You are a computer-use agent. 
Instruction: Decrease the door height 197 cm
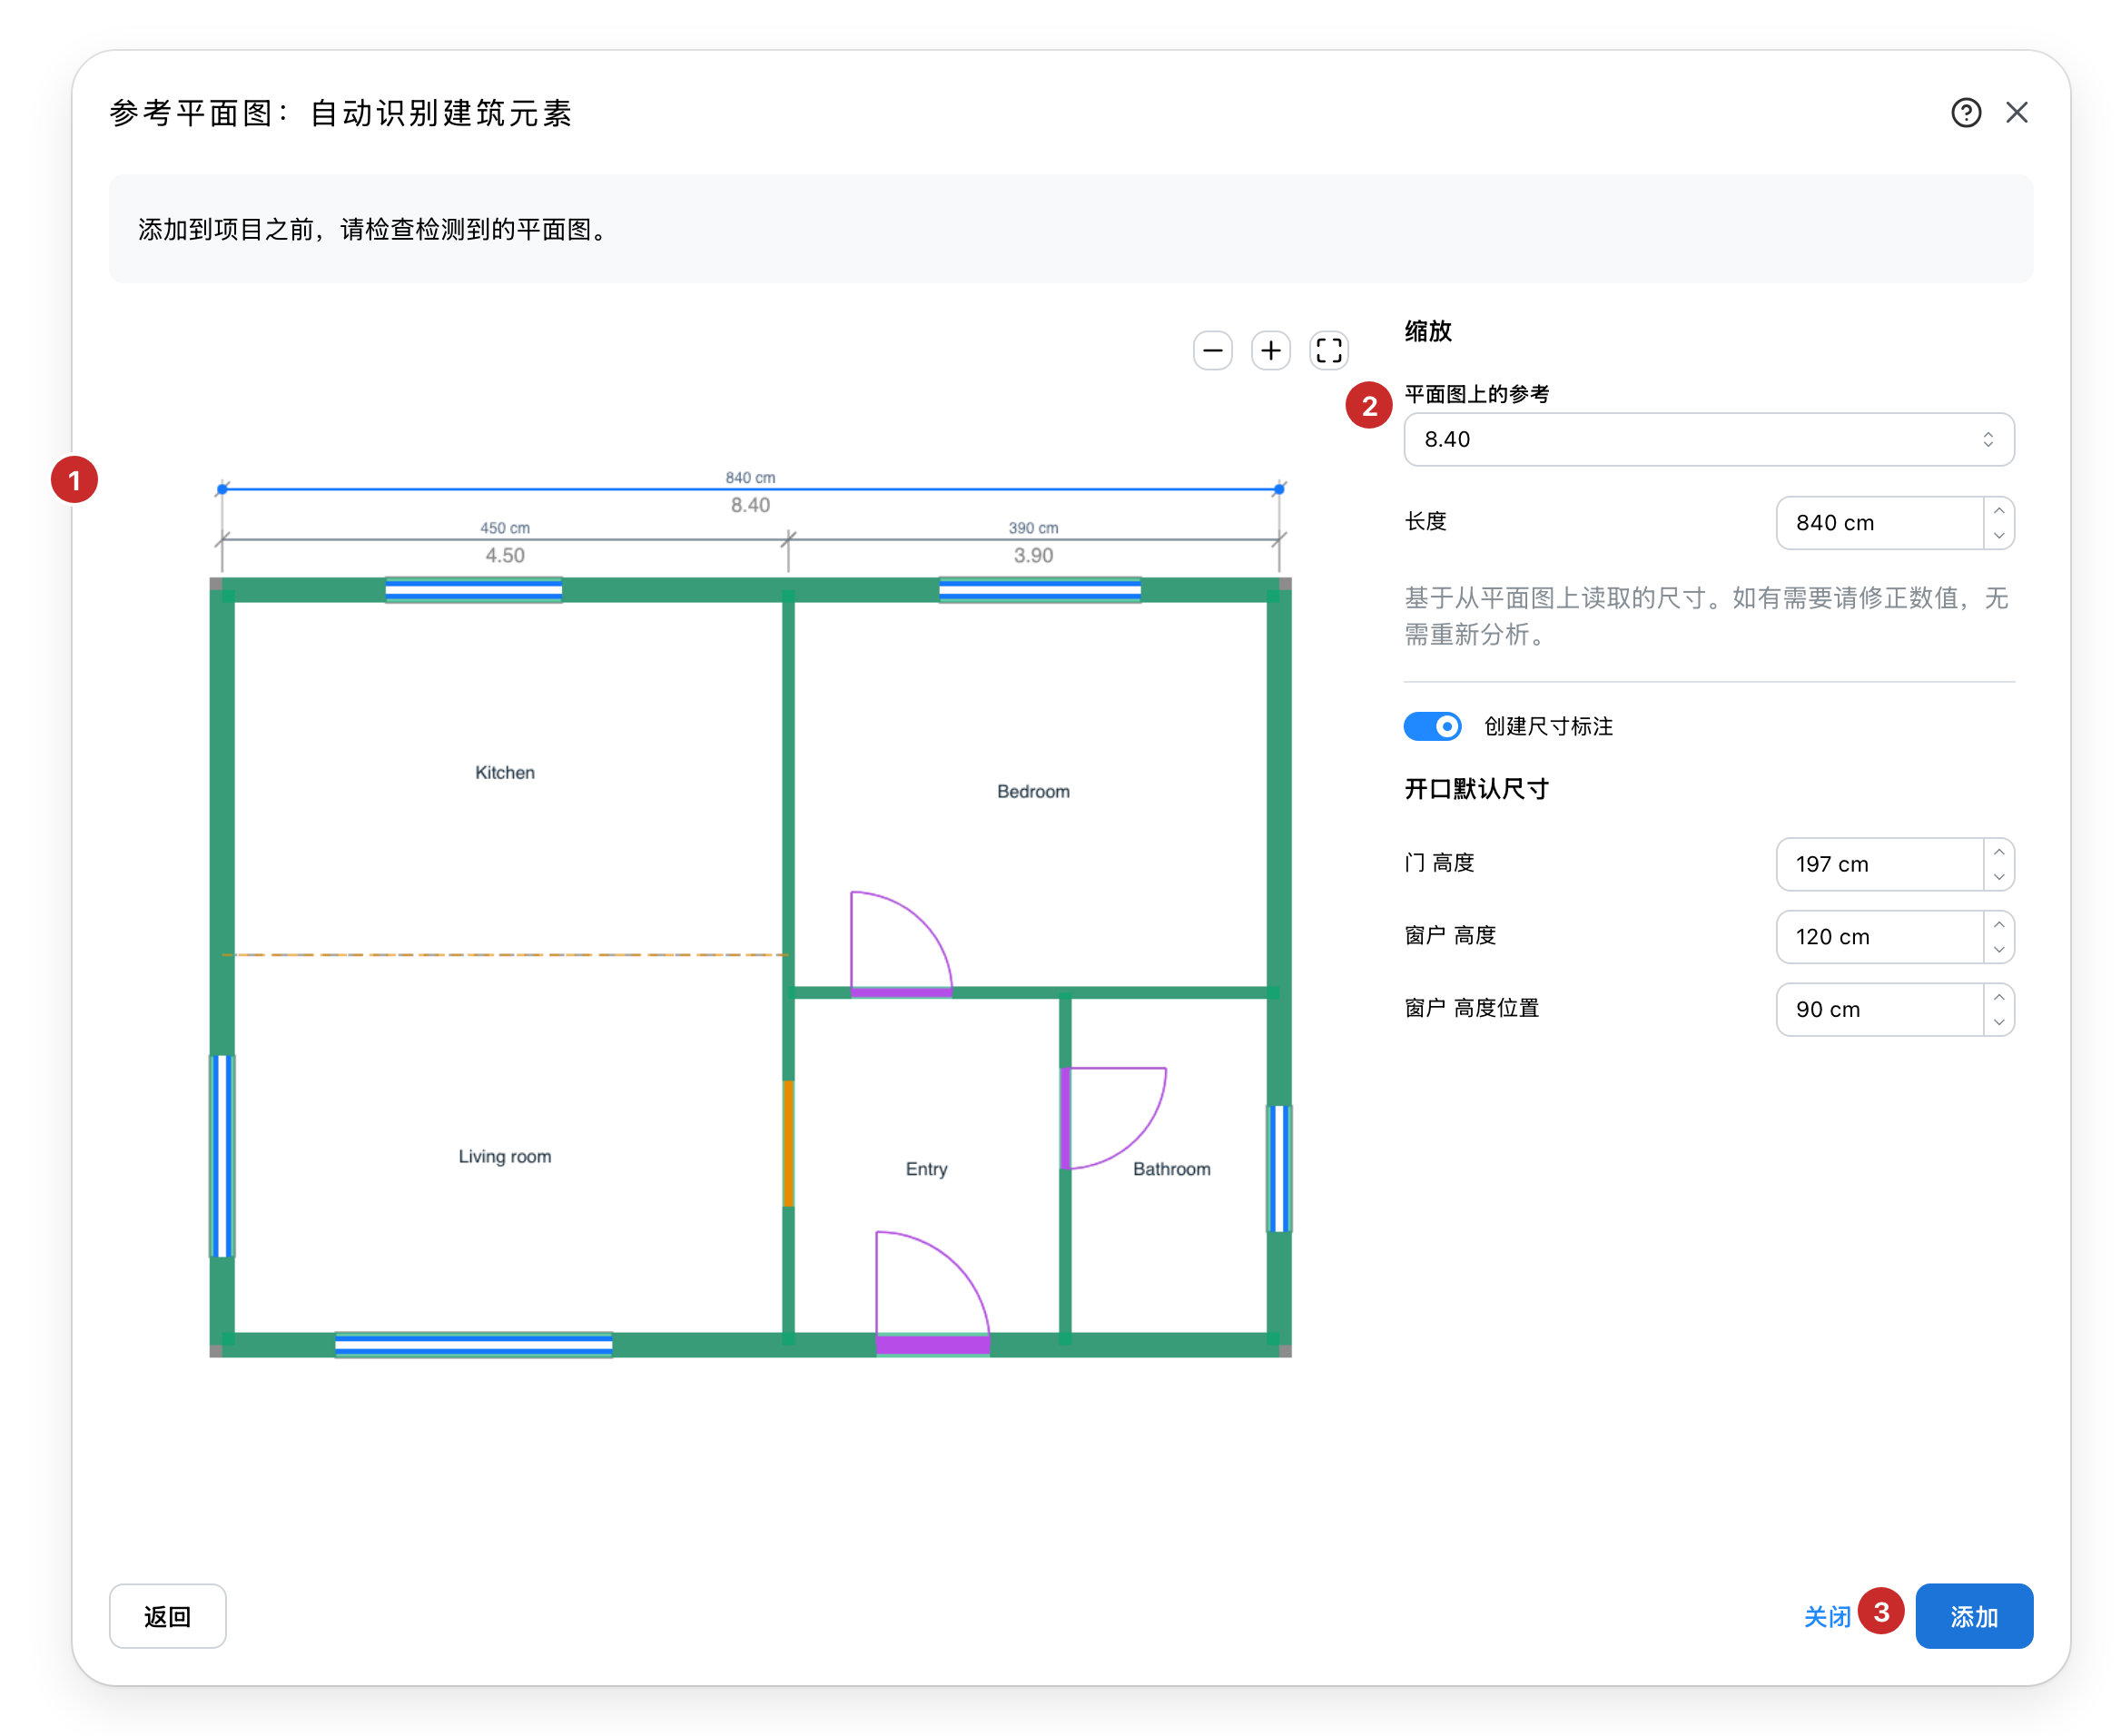[1998, 877]
